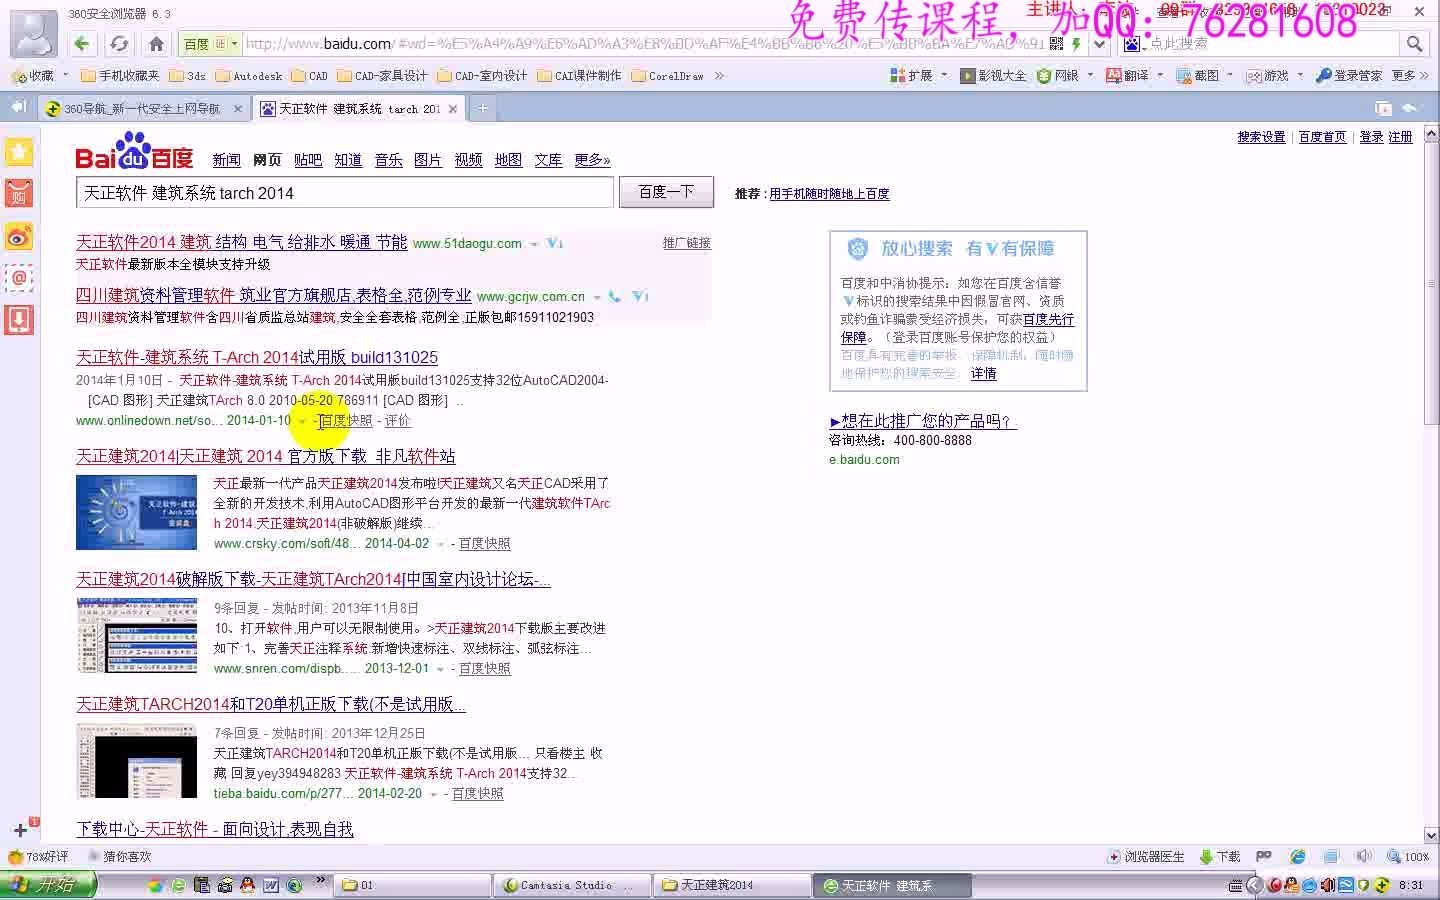The height and width of the screenshot is (900, 1440).
Task: Switch to 贴吧 Baidu category
Action: tap(308, 160)
